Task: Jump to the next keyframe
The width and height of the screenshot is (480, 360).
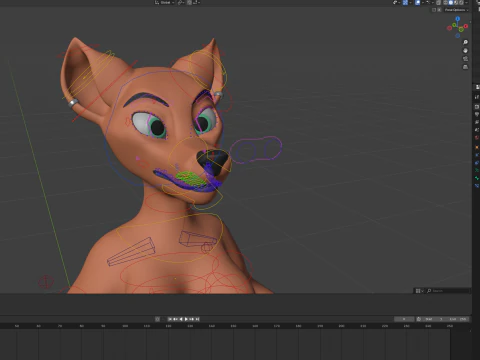Action: coord(192,319)
